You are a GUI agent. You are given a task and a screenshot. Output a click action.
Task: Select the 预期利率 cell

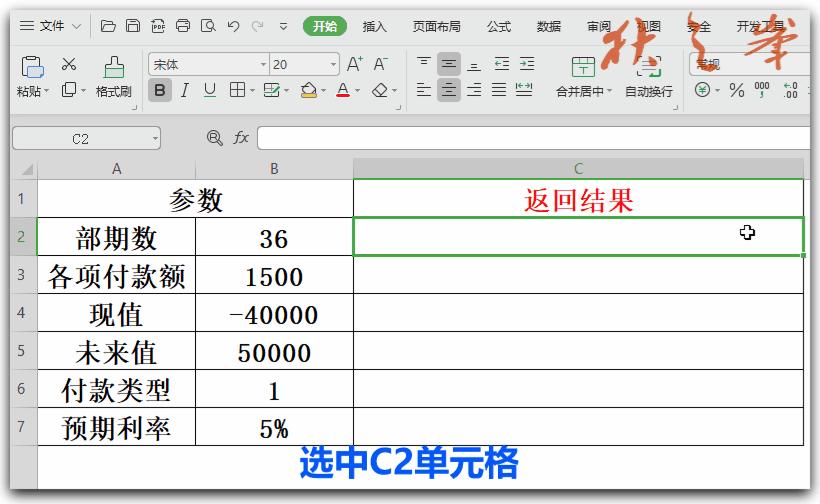117,427
